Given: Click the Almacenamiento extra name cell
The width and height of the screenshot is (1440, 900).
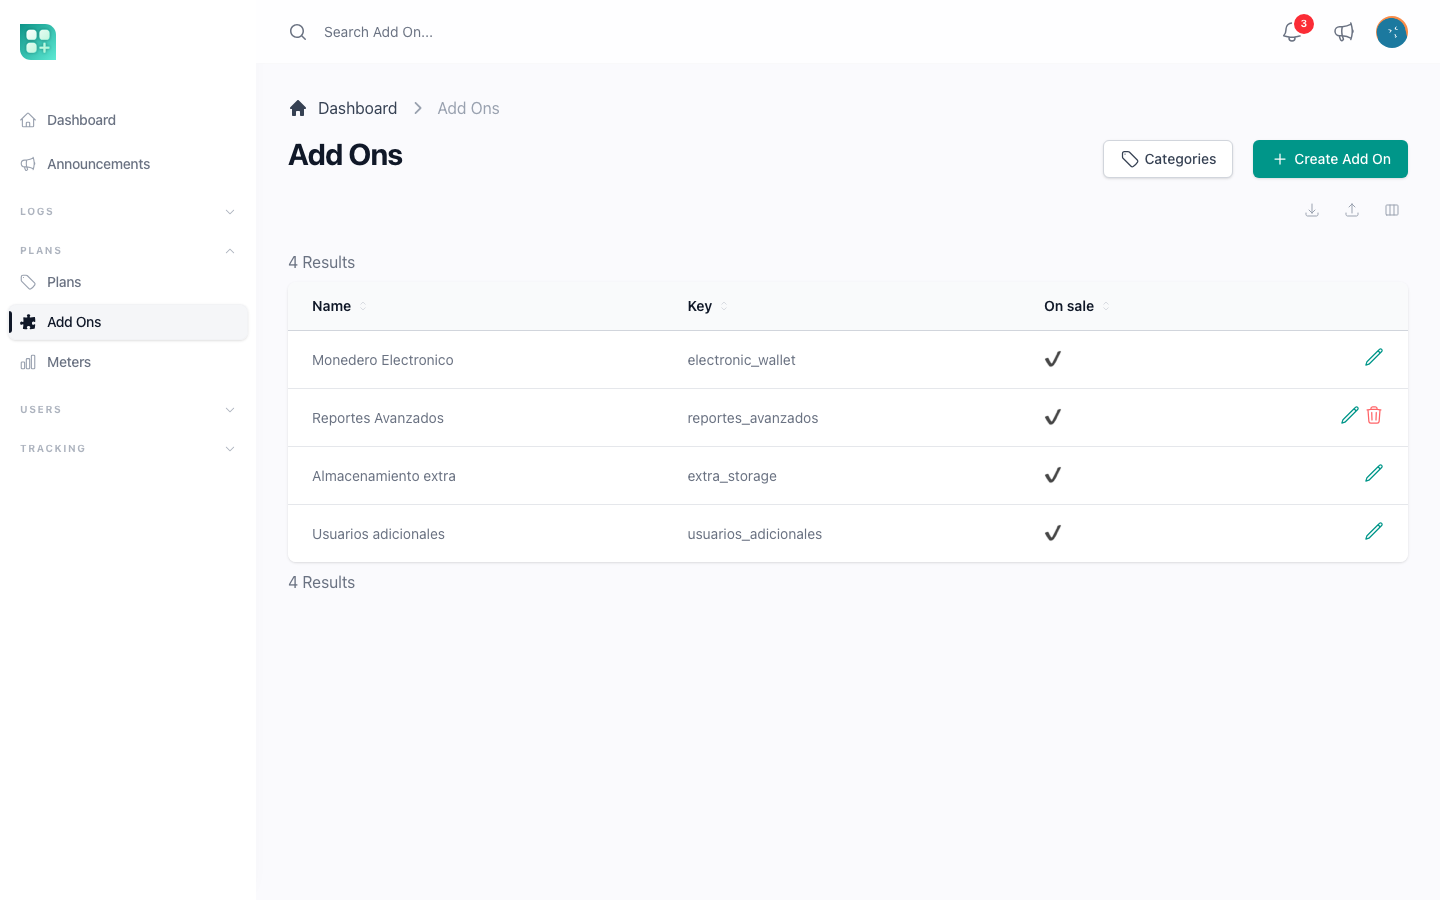Looking at the screenshot, I should pos(384,476).
